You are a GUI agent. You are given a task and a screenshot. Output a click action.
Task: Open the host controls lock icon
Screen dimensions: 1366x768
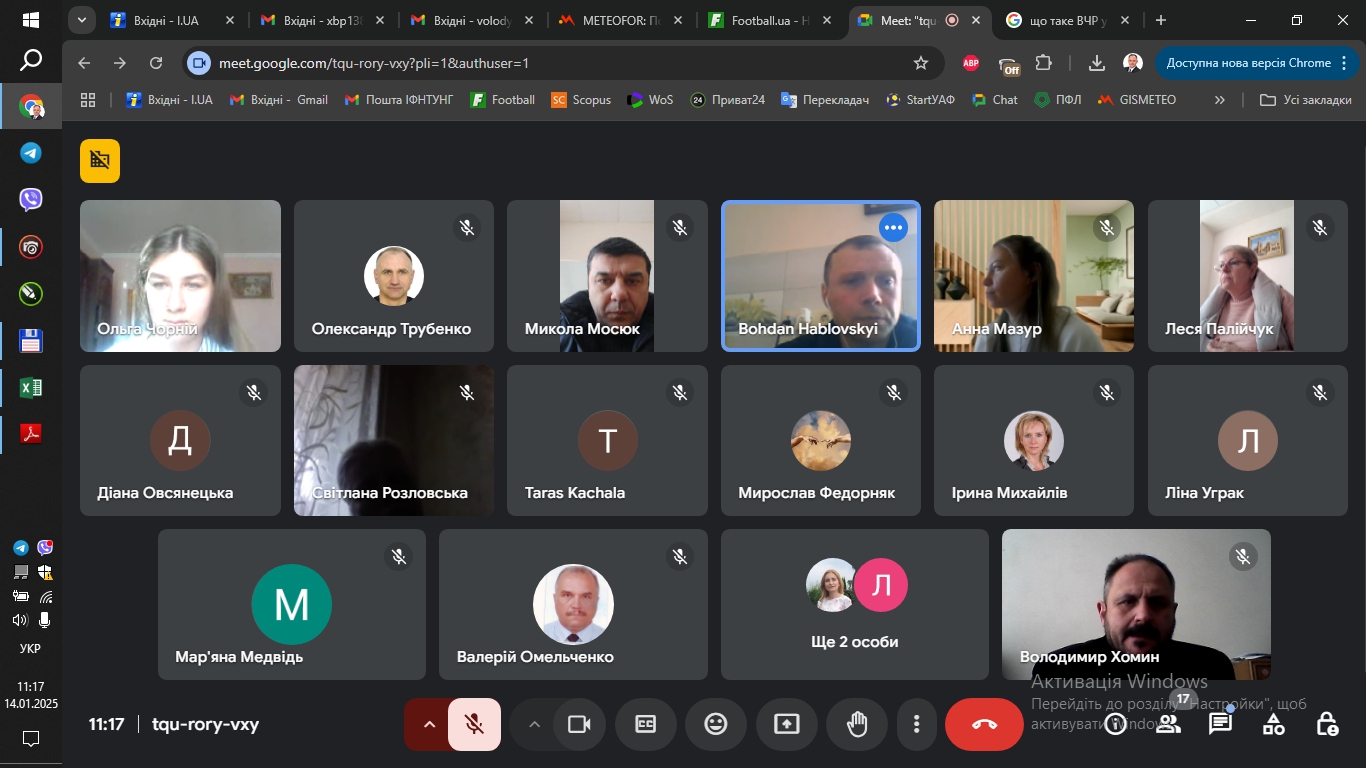tap(1326, 724)
